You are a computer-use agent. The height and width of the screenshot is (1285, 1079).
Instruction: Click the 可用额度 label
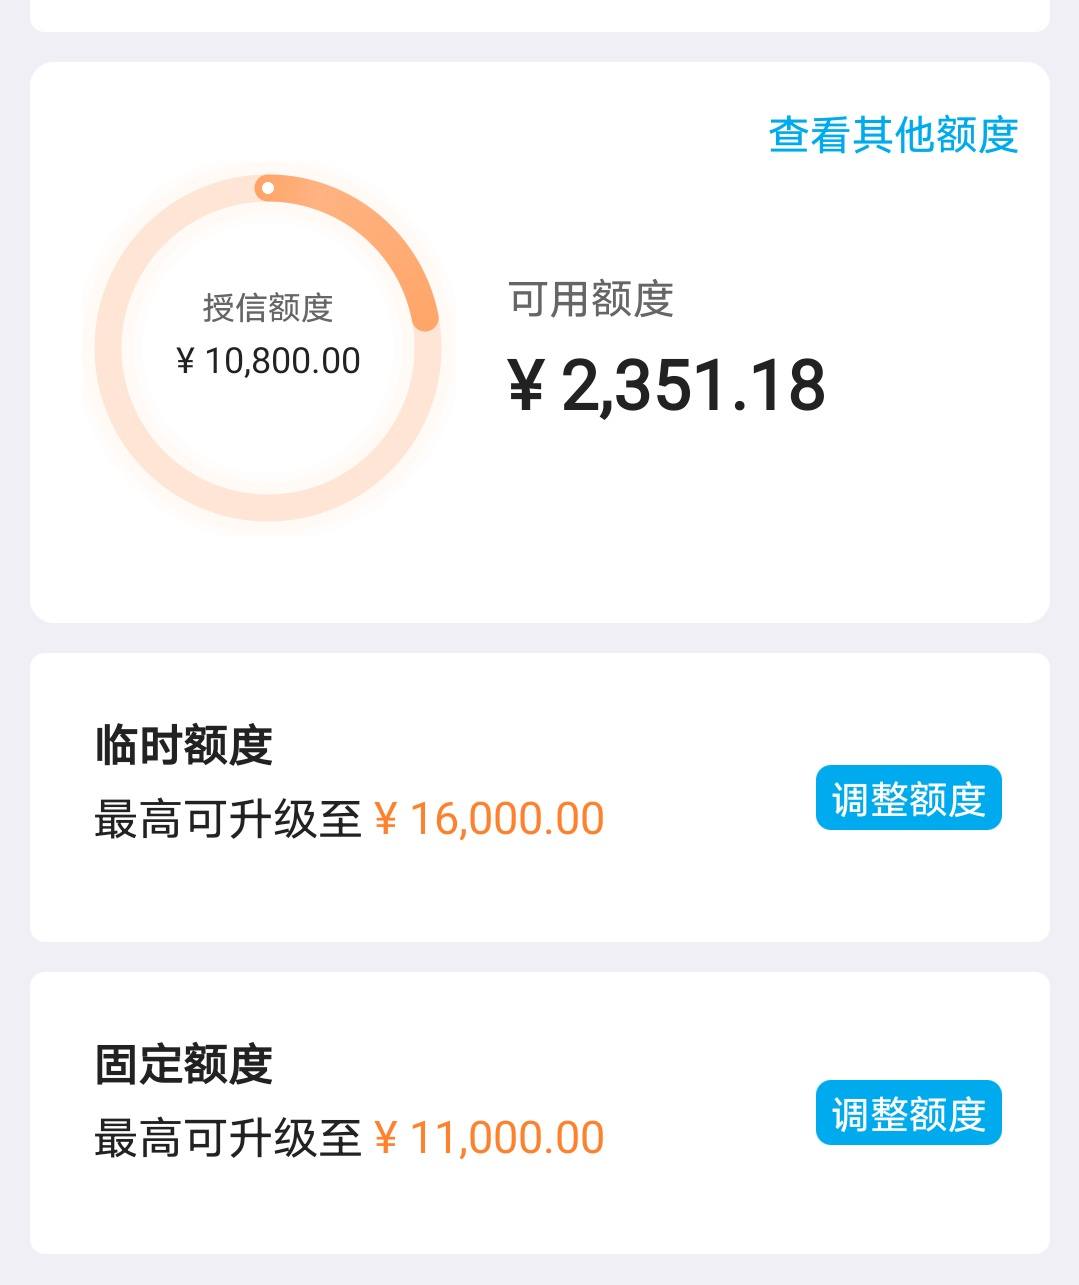(x=591, y=299)
